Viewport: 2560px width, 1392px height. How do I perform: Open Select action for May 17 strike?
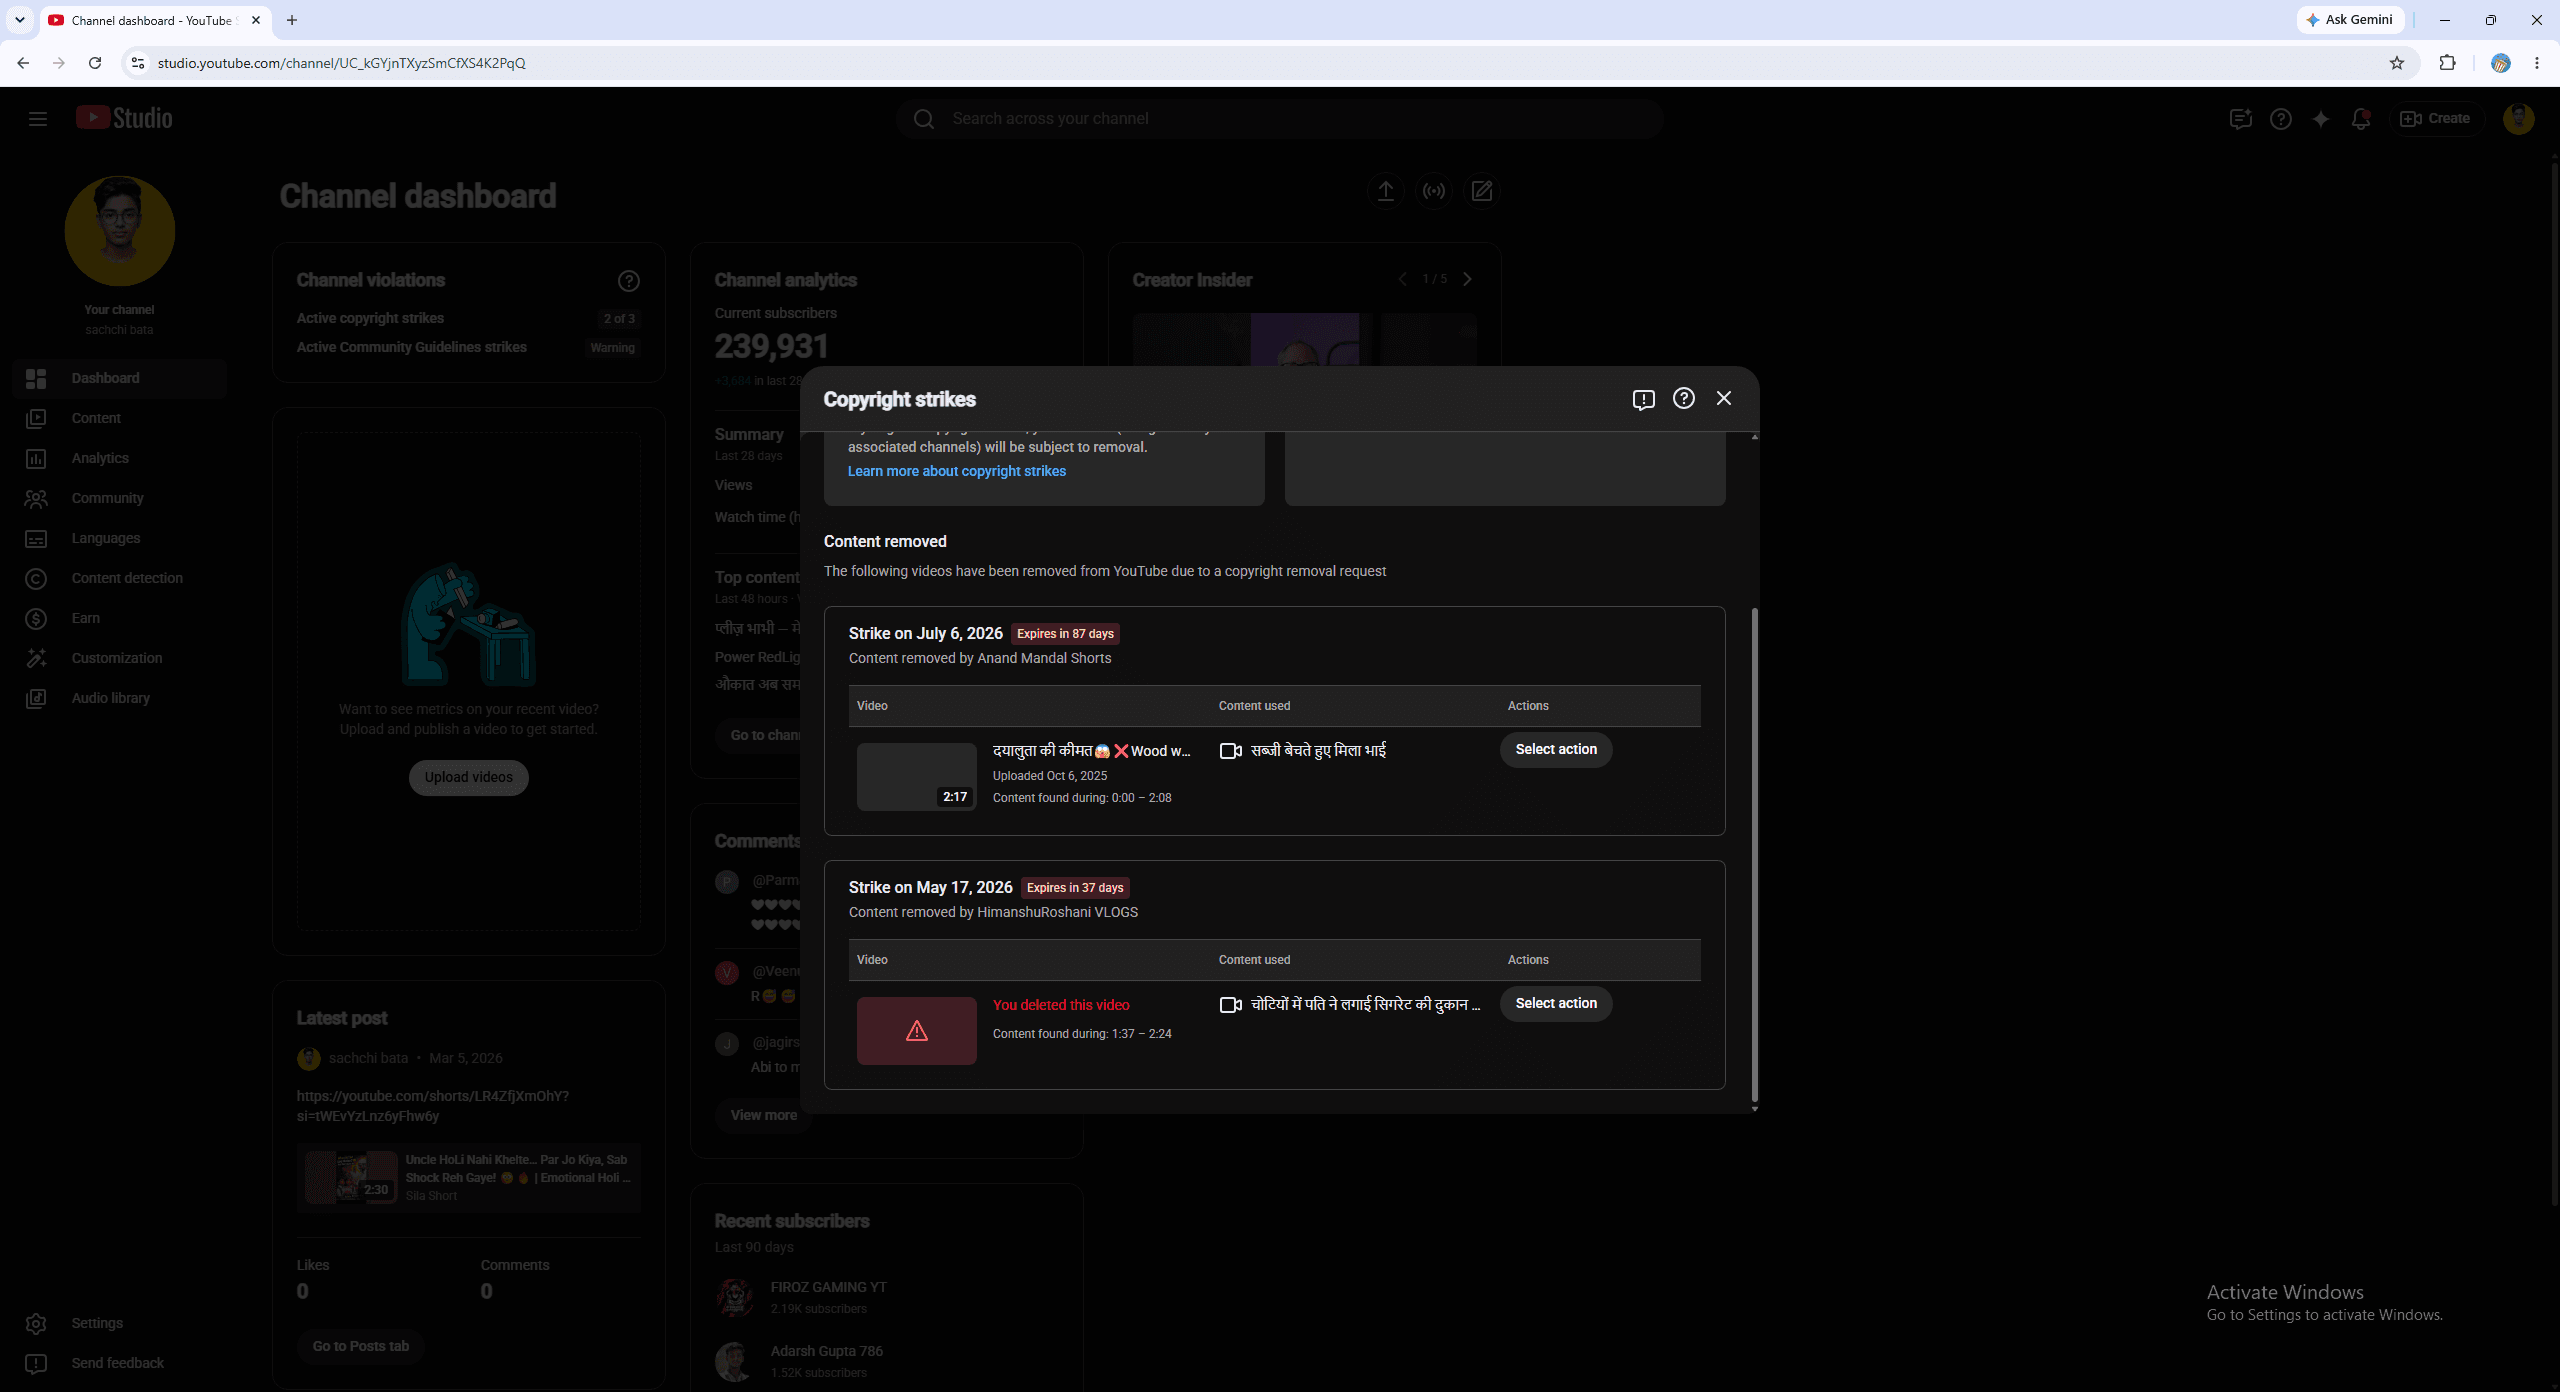[x=1556, y=1003]
